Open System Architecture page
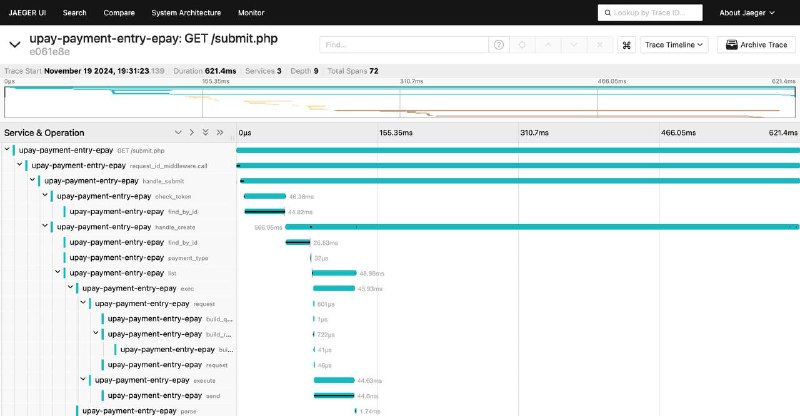Image resolution: width=800 pixels, height=416 pixels. (186, 13)
